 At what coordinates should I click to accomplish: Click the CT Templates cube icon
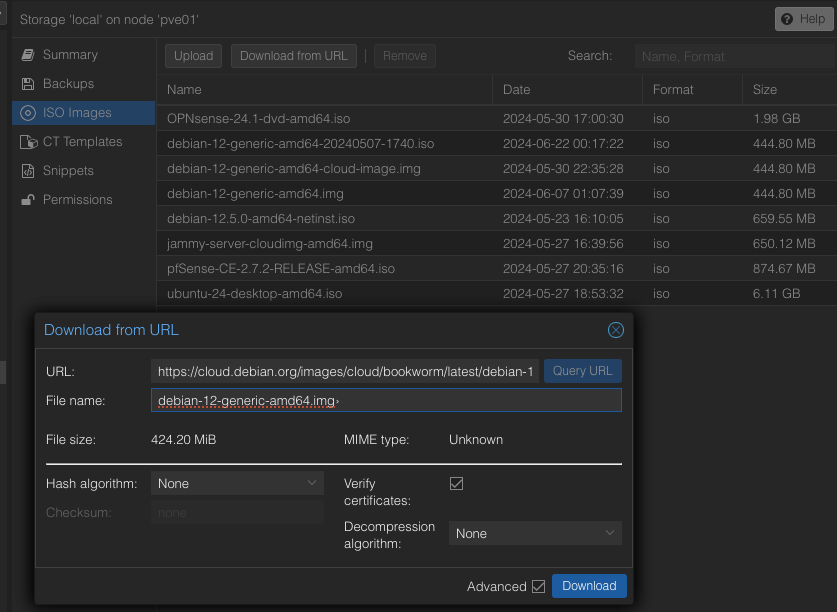27,142
